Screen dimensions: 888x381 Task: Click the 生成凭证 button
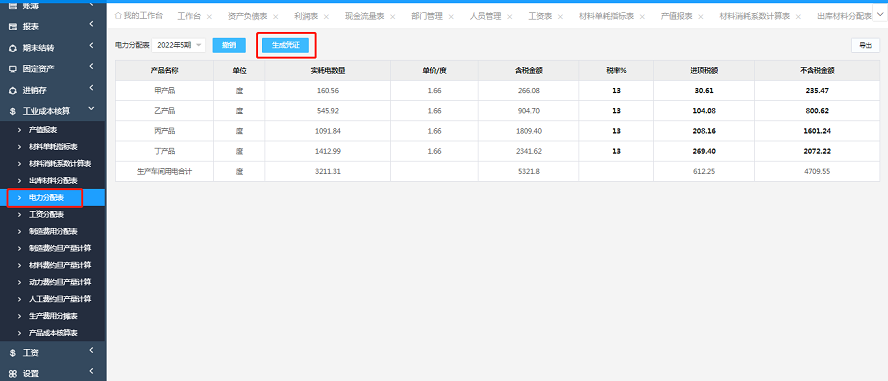pyautogui.click(x=285, y=45)
